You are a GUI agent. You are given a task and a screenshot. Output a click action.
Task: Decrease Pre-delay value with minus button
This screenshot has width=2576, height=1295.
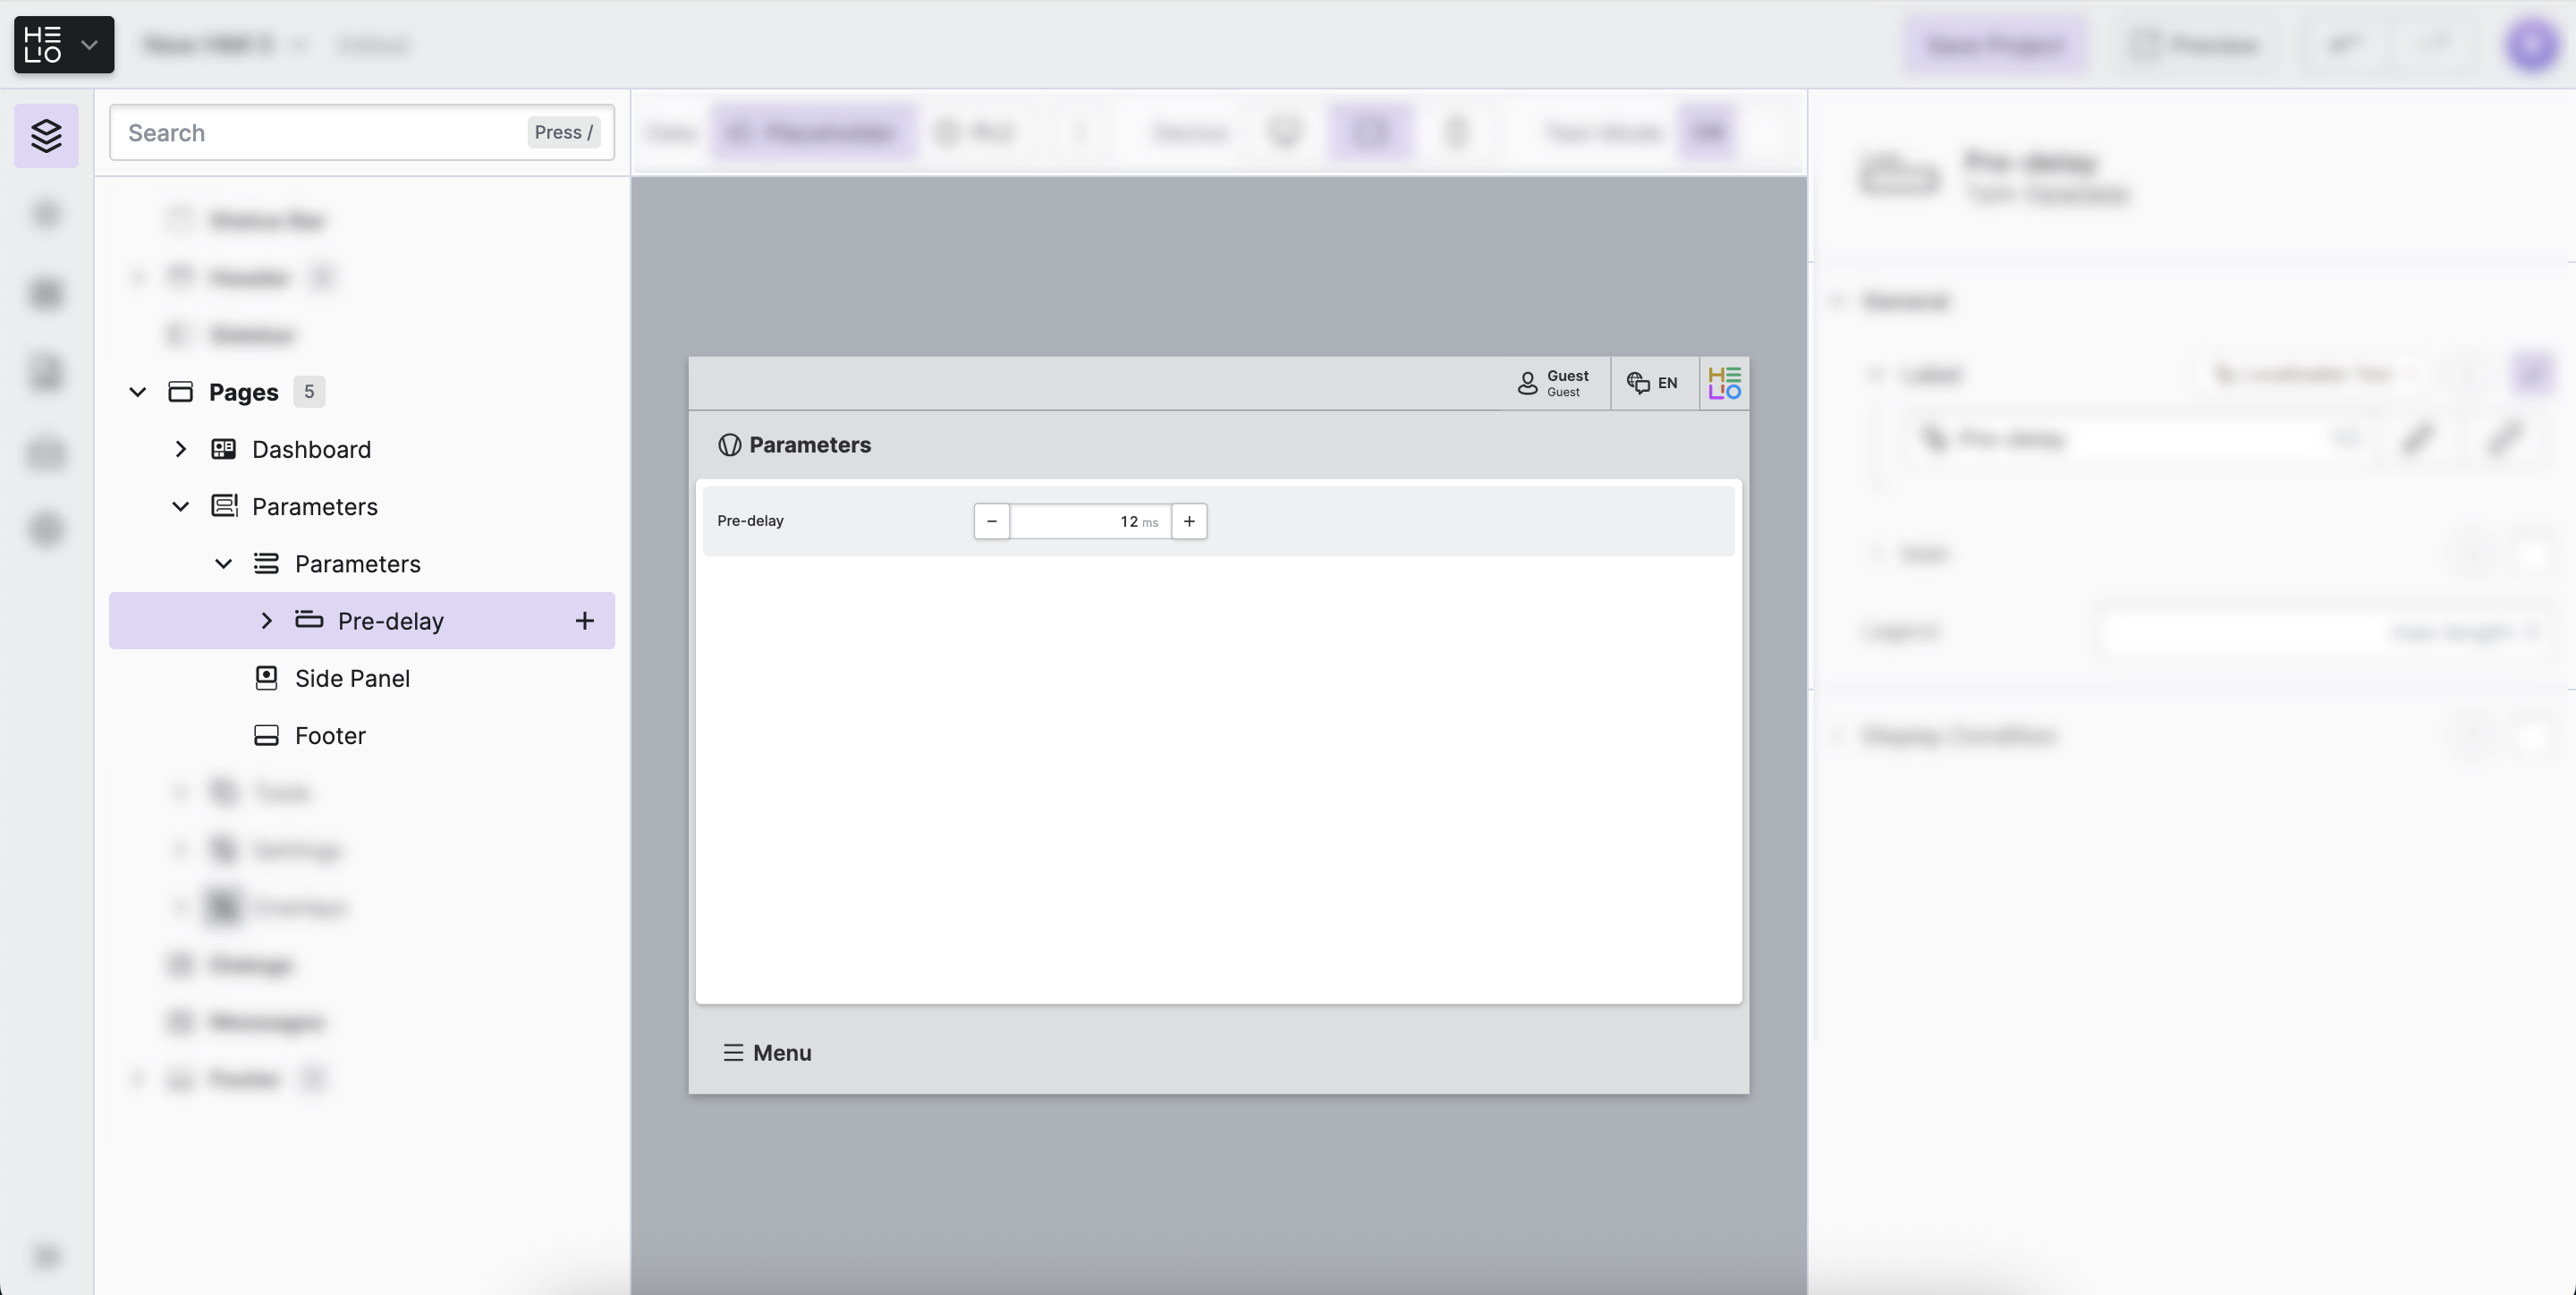click(991, 521)
